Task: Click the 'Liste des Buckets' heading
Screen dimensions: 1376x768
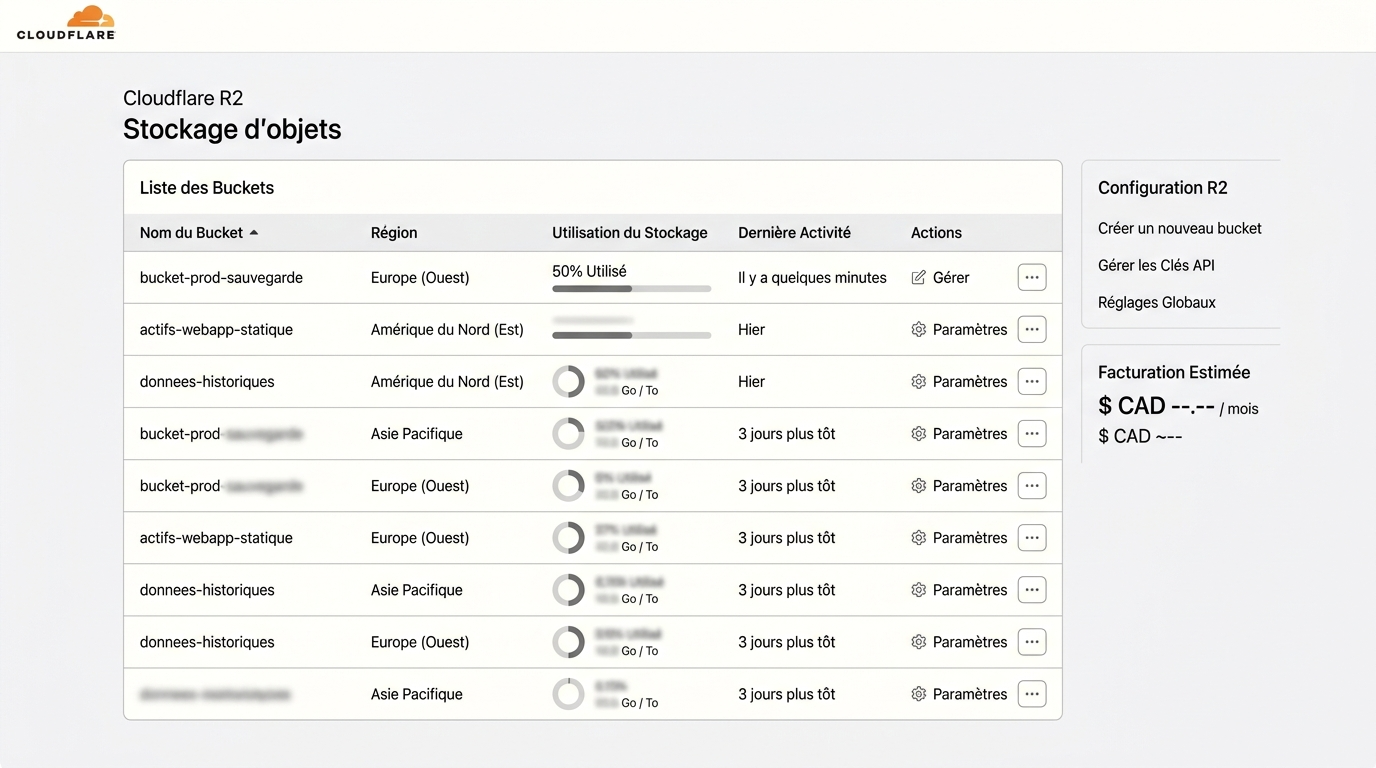Action: click(207, 187)
